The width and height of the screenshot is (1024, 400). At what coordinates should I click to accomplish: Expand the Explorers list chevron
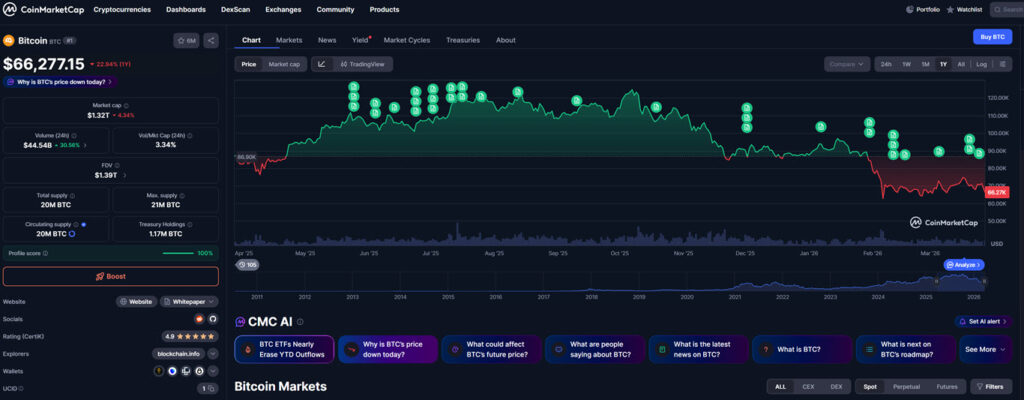point(212,353)
